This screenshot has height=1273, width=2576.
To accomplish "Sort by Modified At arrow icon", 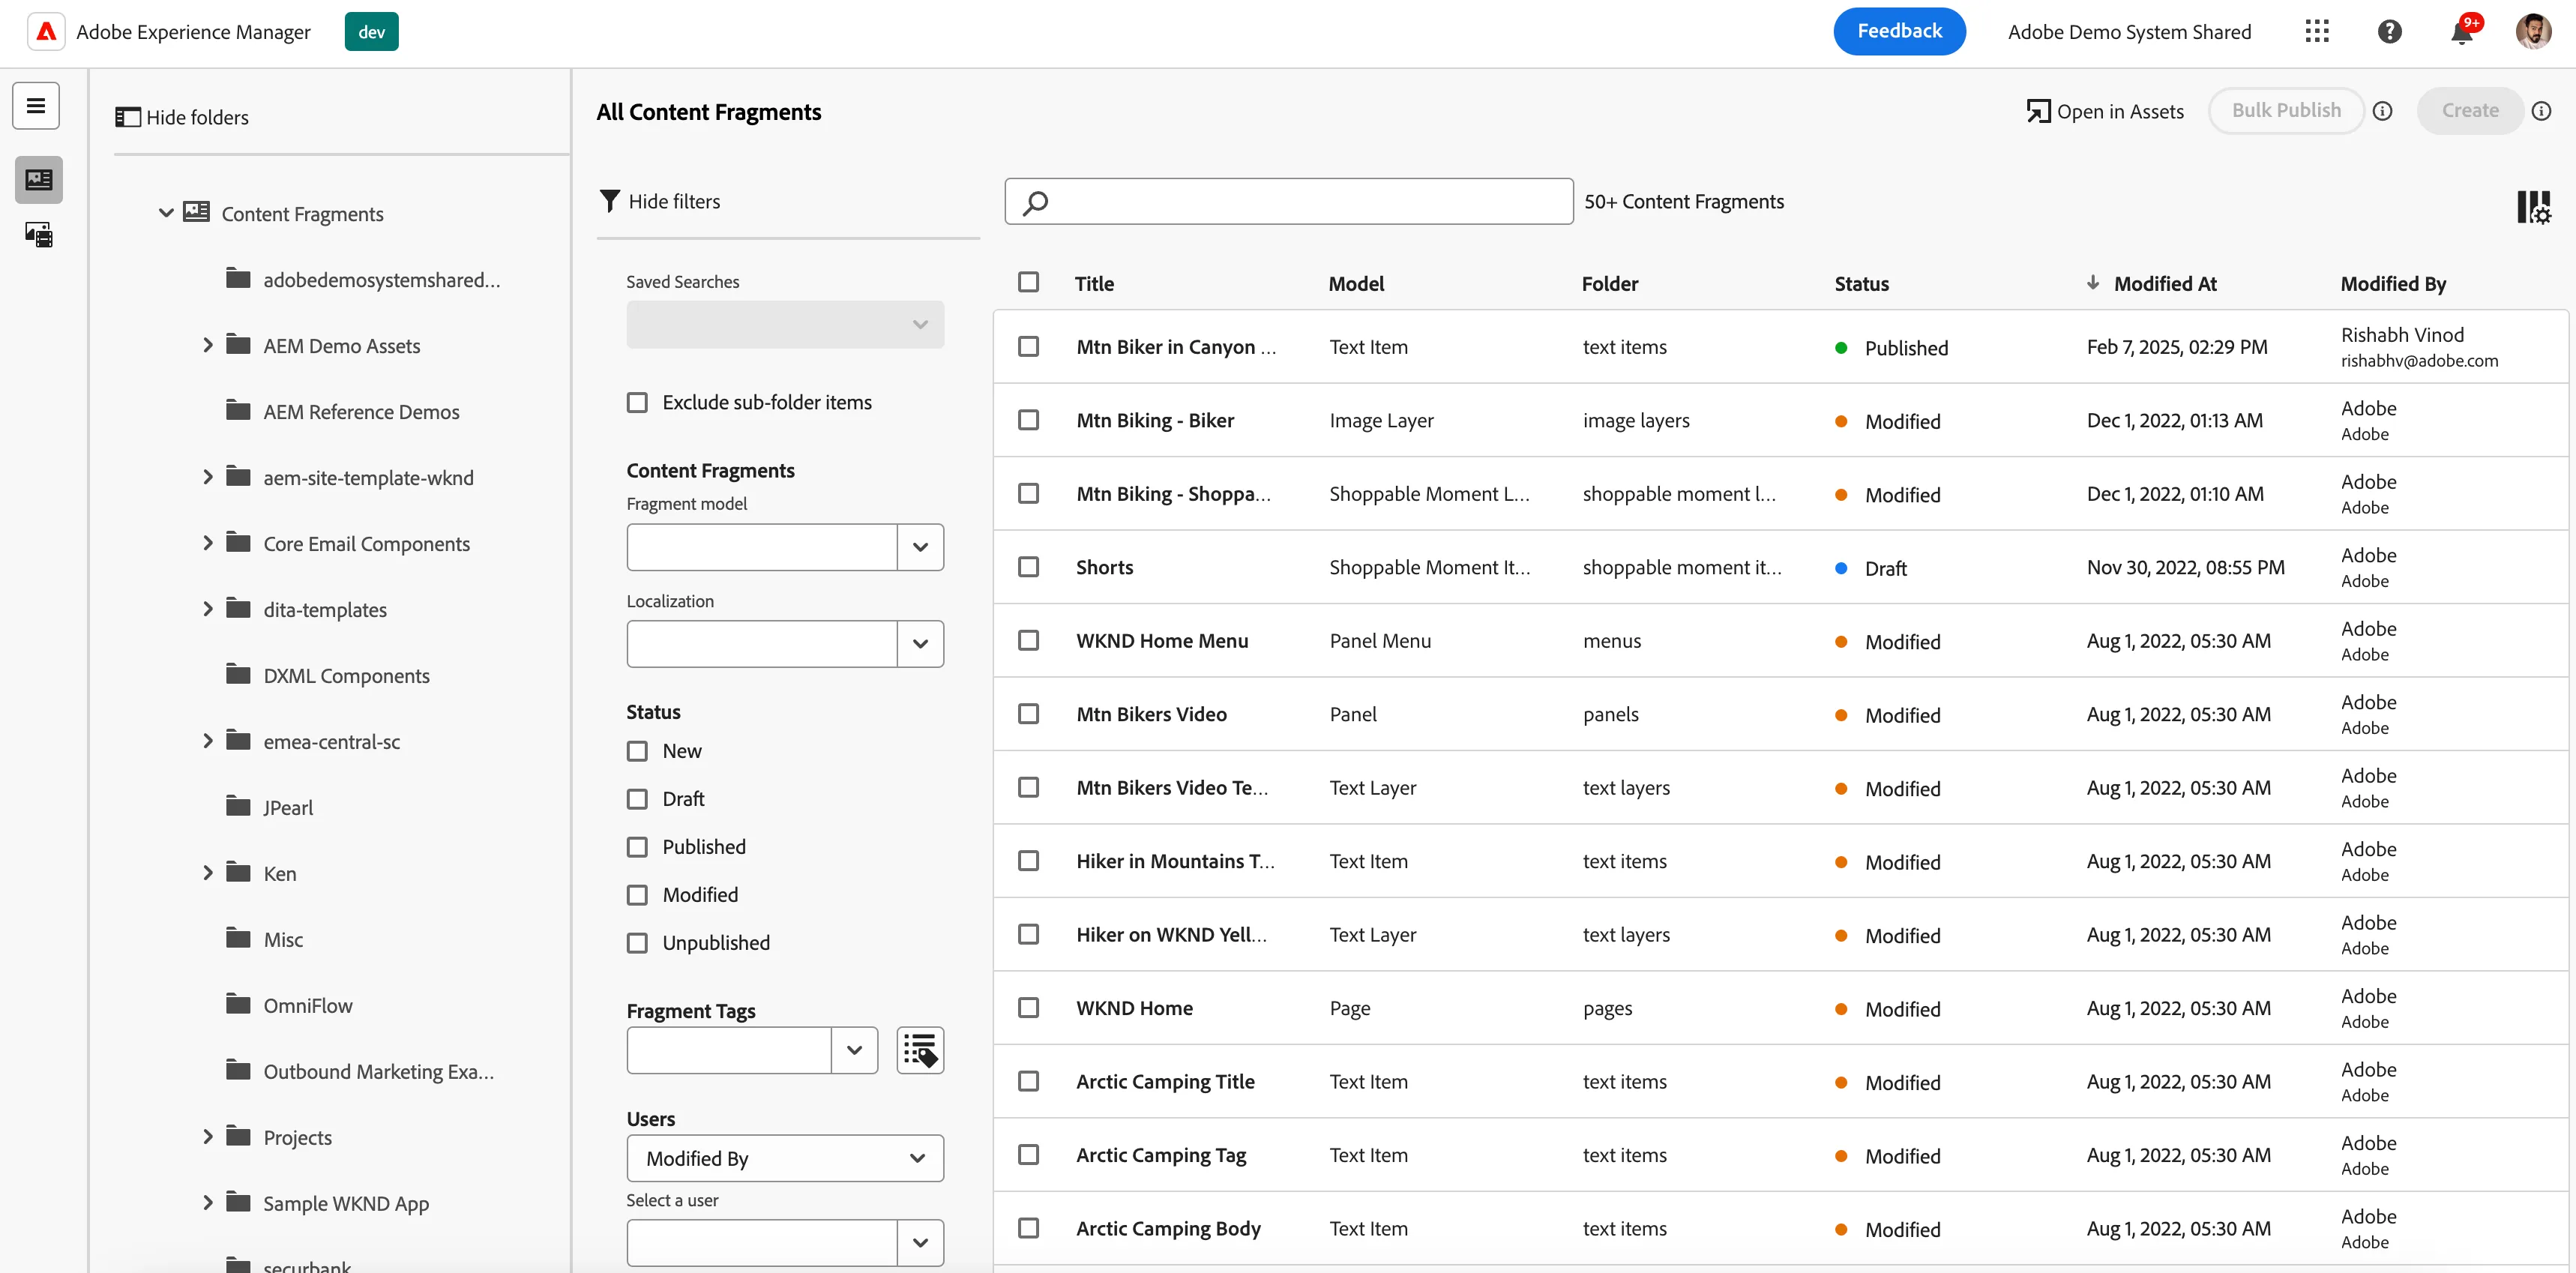I will coord(2093,283).
